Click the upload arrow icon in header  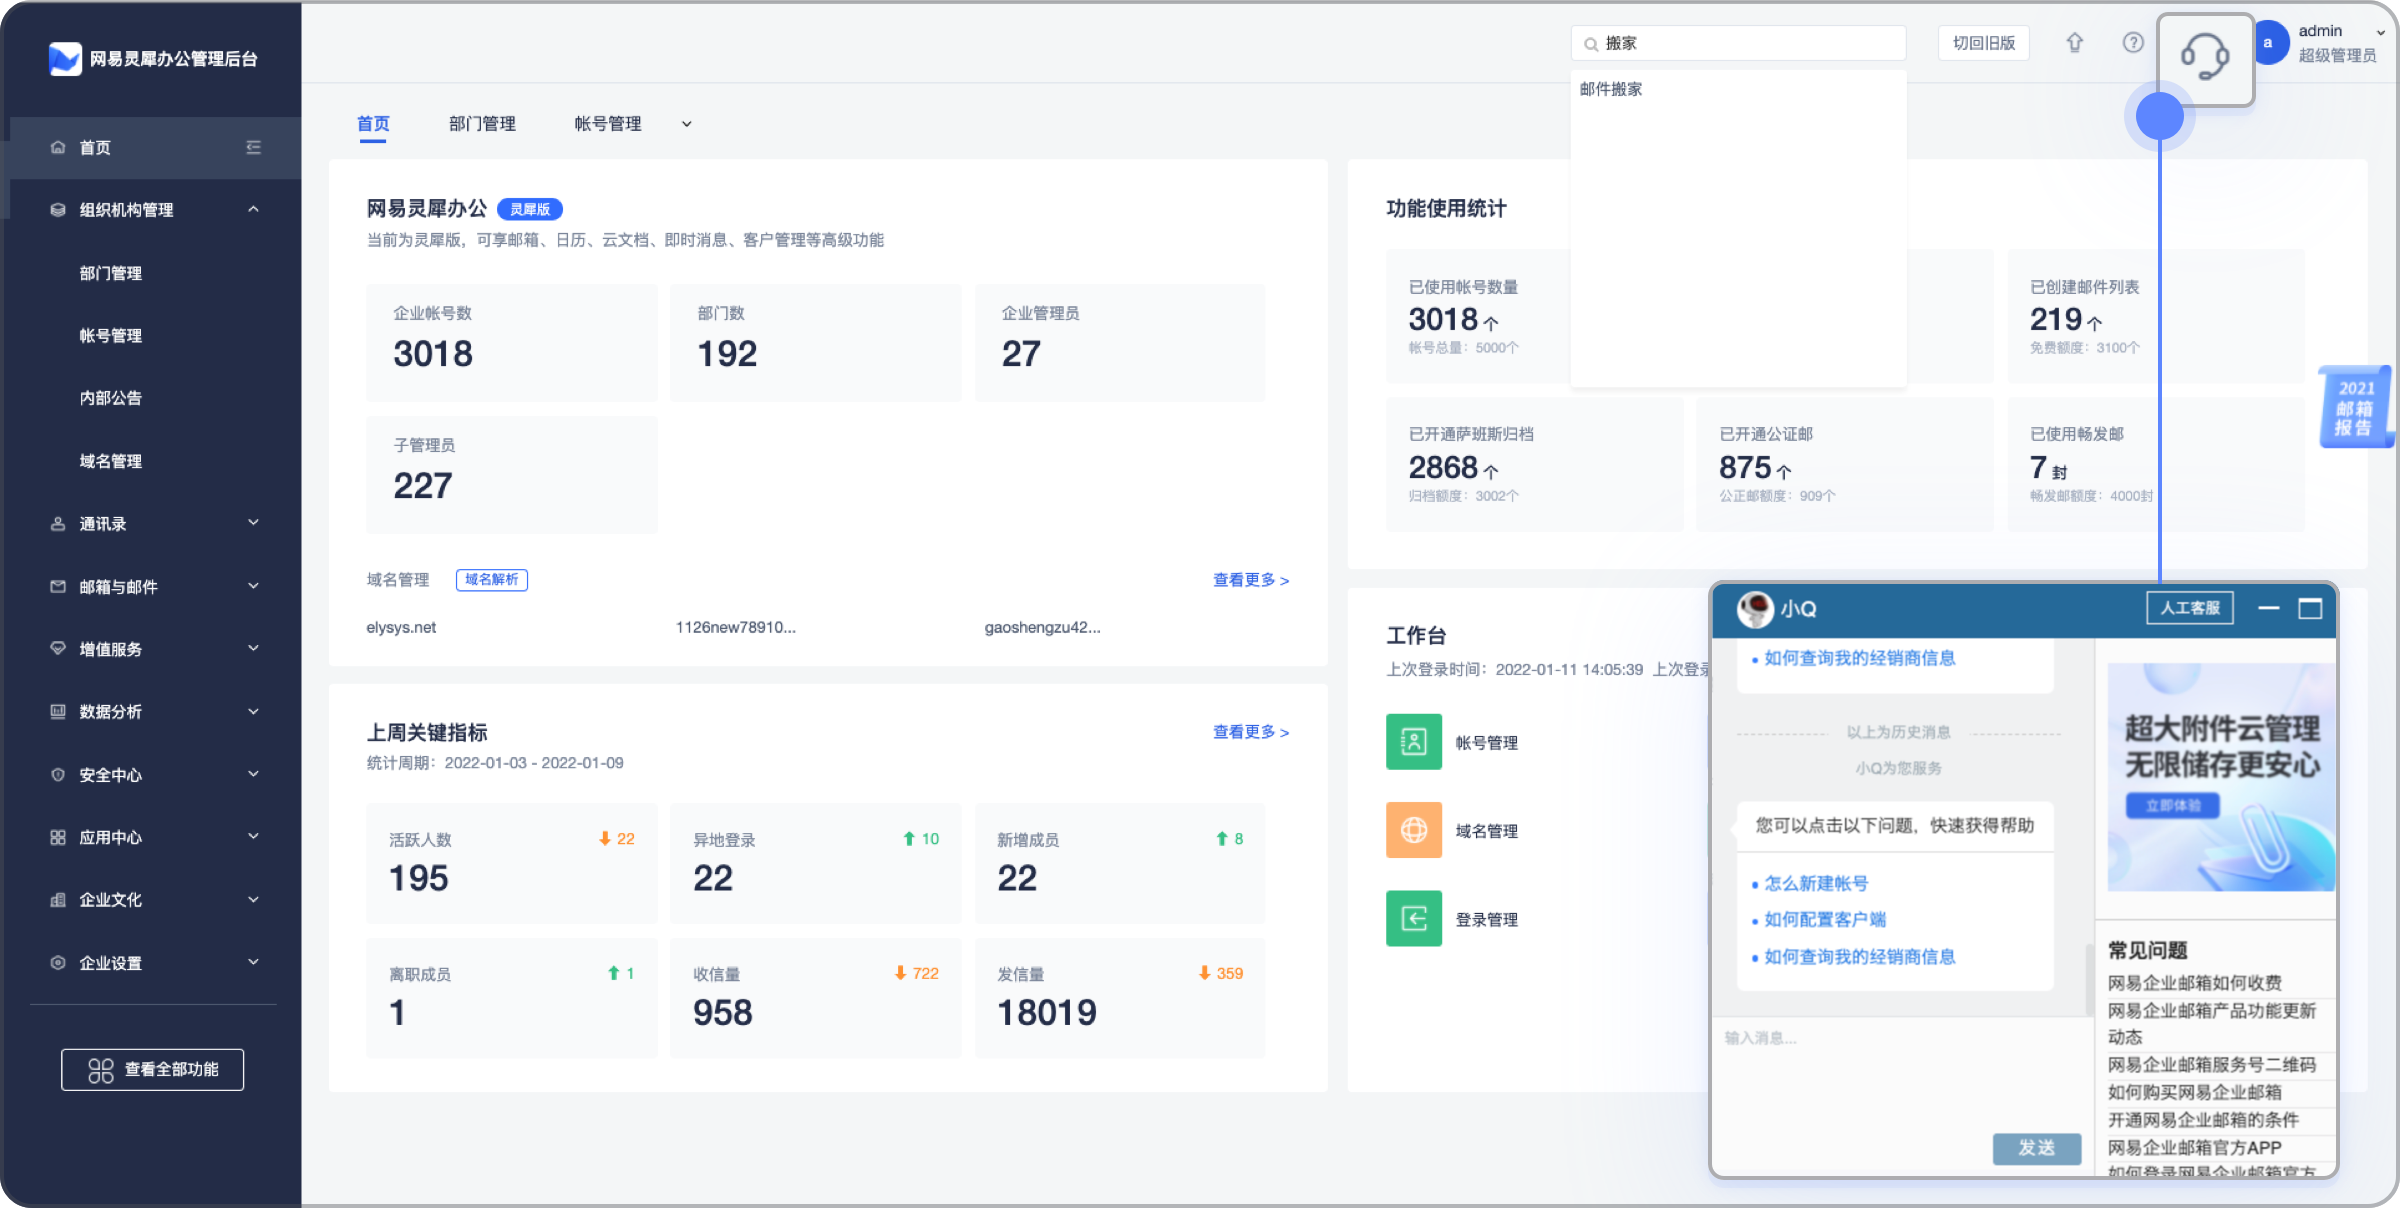click(x=2075, y=43)
